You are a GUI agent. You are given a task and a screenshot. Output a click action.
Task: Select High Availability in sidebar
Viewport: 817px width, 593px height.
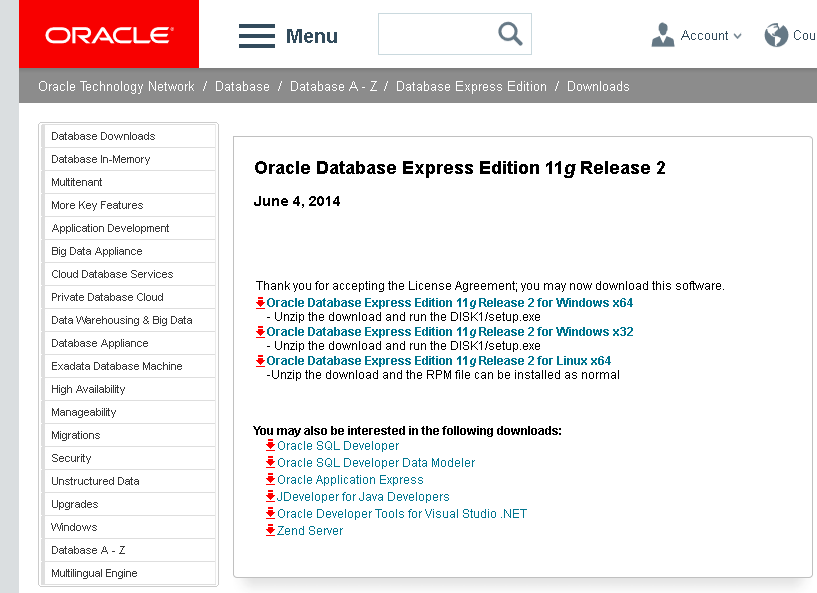pos(130,389)
